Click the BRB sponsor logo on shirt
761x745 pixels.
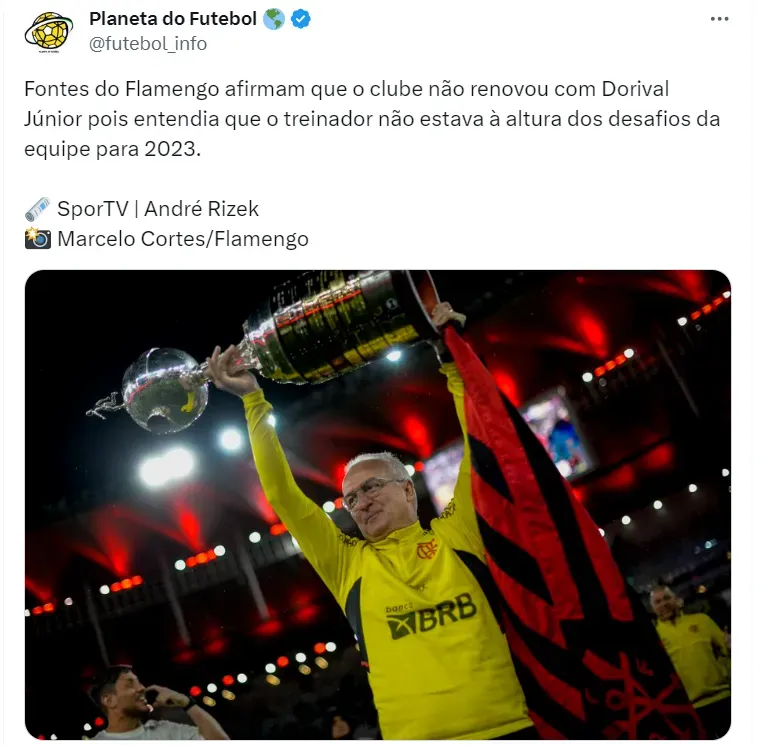point(431,617)
